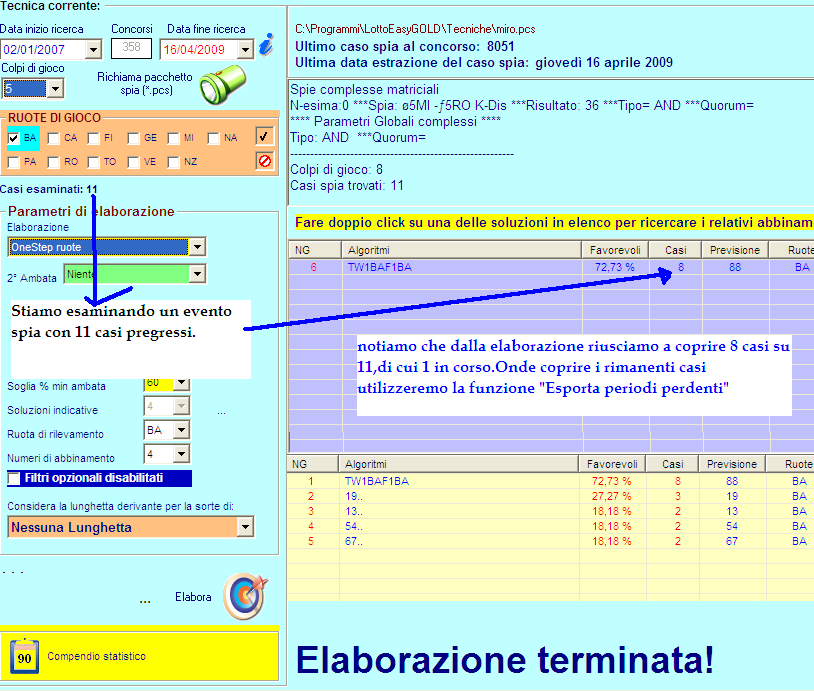Click the flashlight icon to recall spy package

tap(221, 83)
